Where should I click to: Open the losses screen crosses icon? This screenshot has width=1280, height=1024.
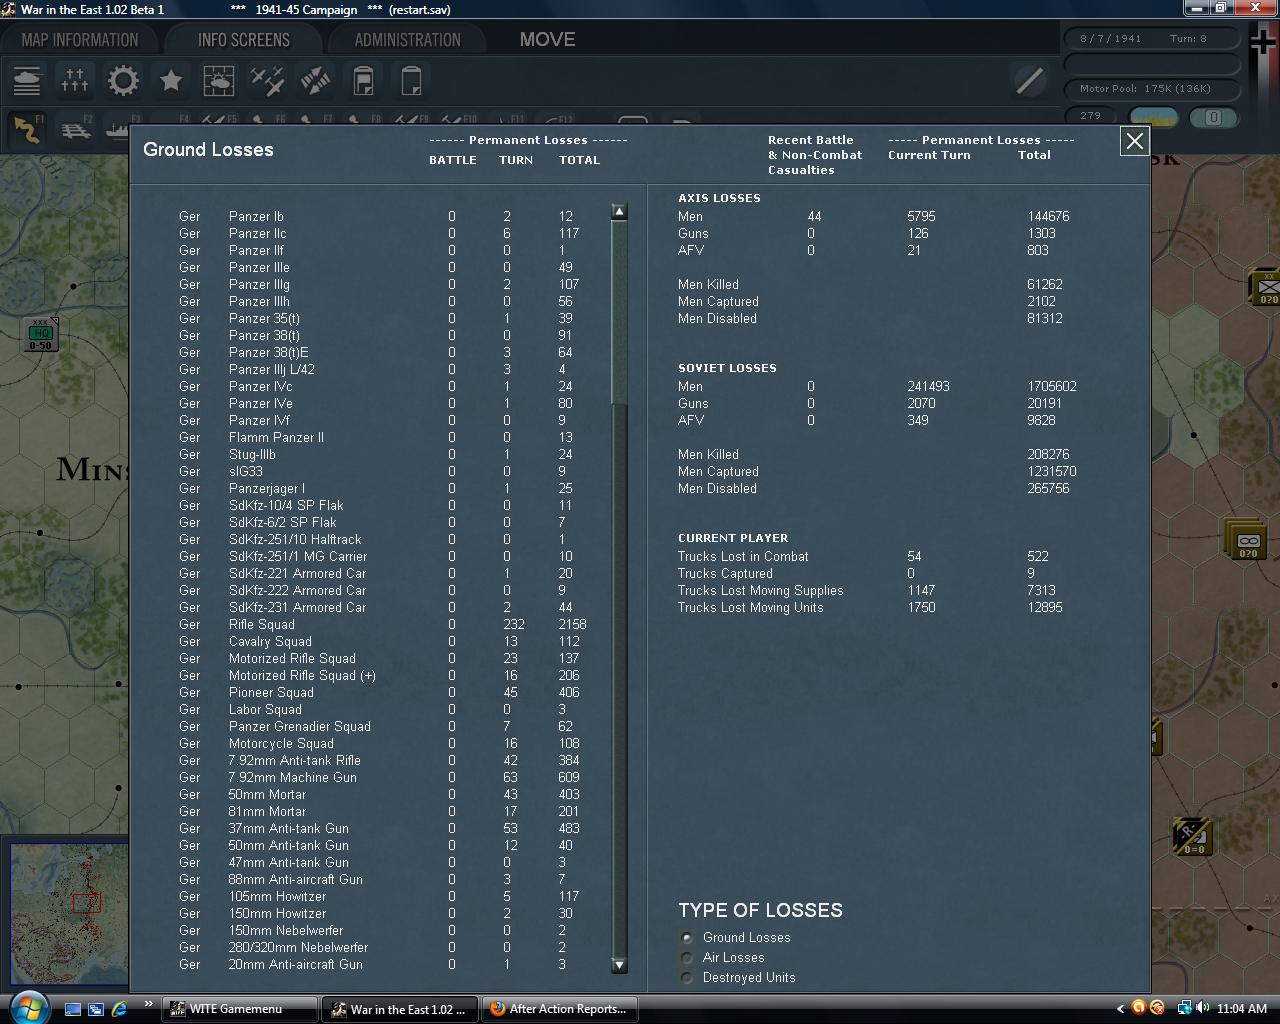[75, 80]
